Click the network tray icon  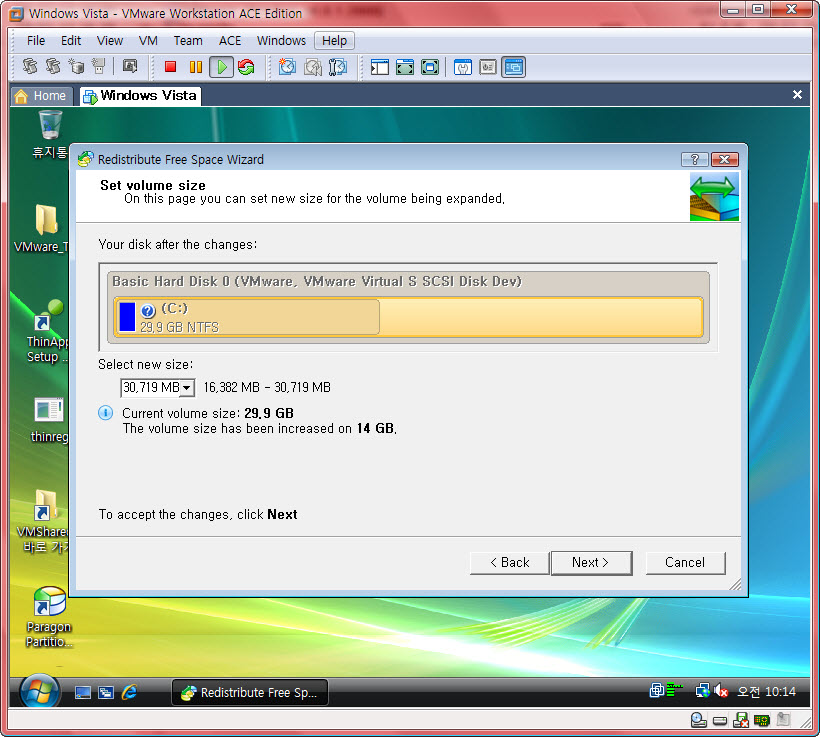[702, 691]
